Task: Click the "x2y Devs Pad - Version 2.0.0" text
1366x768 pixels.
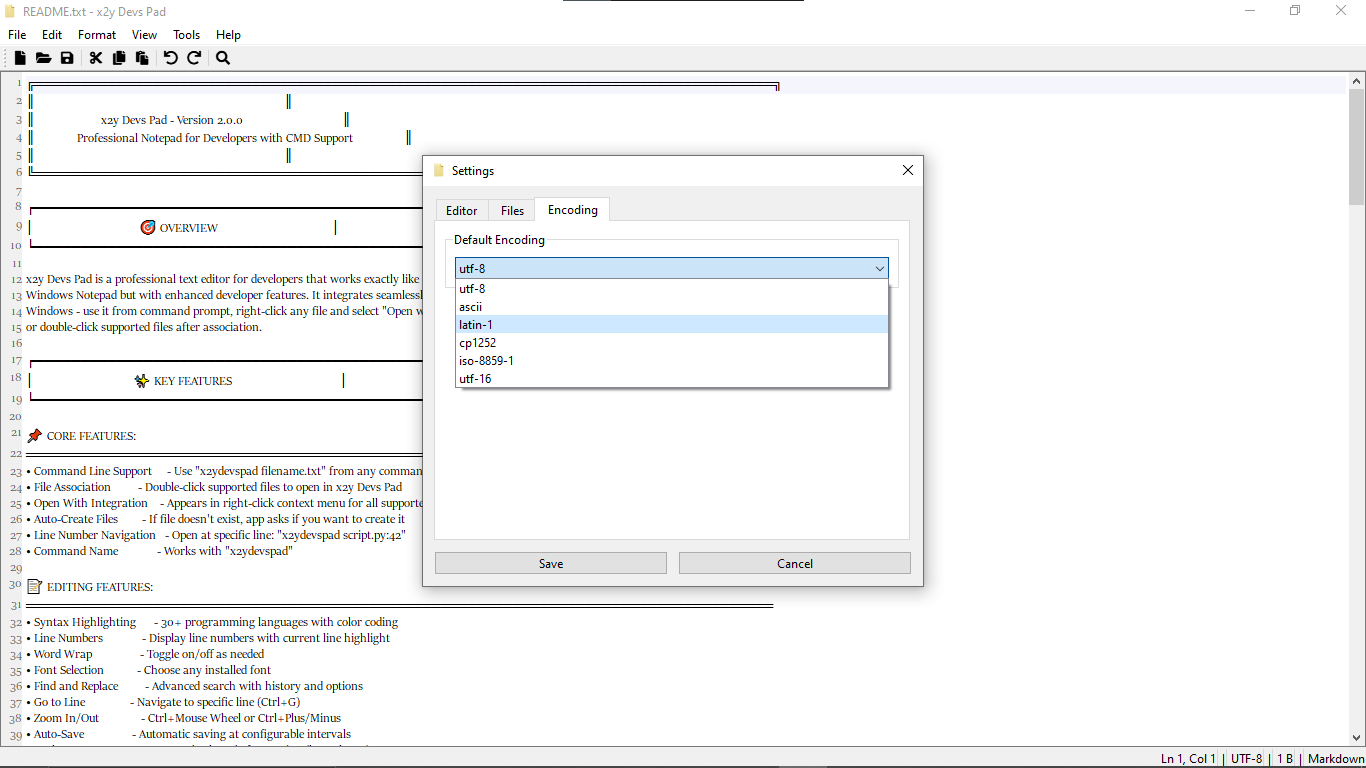Action: click(171, 120)
